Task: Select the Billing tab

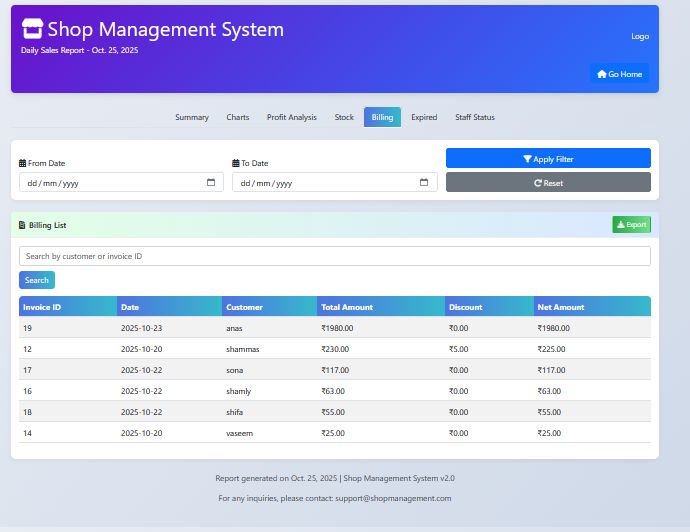Action: click(x=382, y=117)
